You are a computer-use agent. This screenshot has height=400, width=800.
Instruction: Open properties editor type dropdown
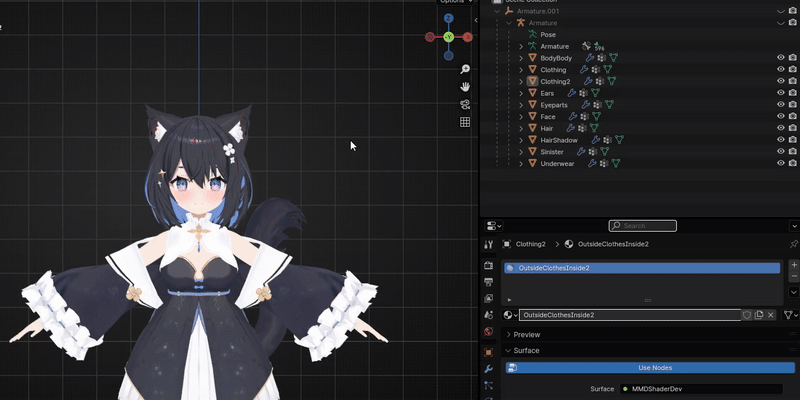(x=494, y=226)
